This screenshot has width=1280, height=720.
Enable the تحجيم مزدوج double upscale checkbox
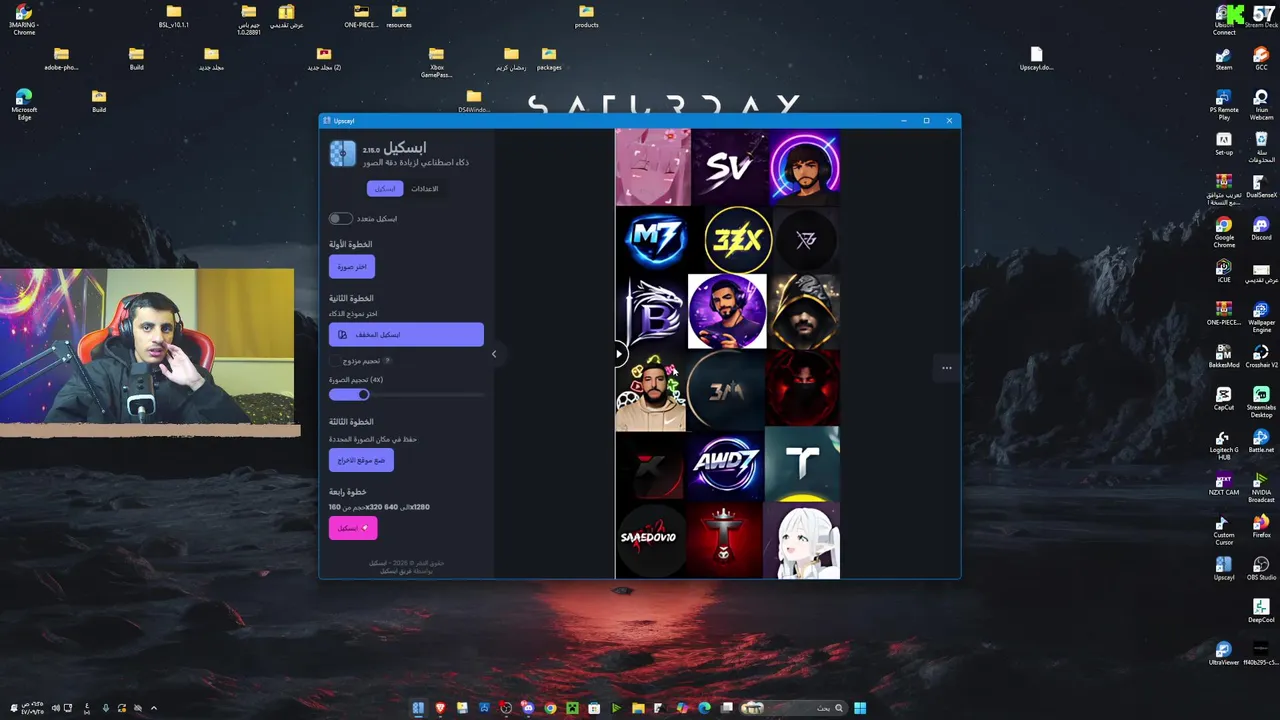coord(335,360)
